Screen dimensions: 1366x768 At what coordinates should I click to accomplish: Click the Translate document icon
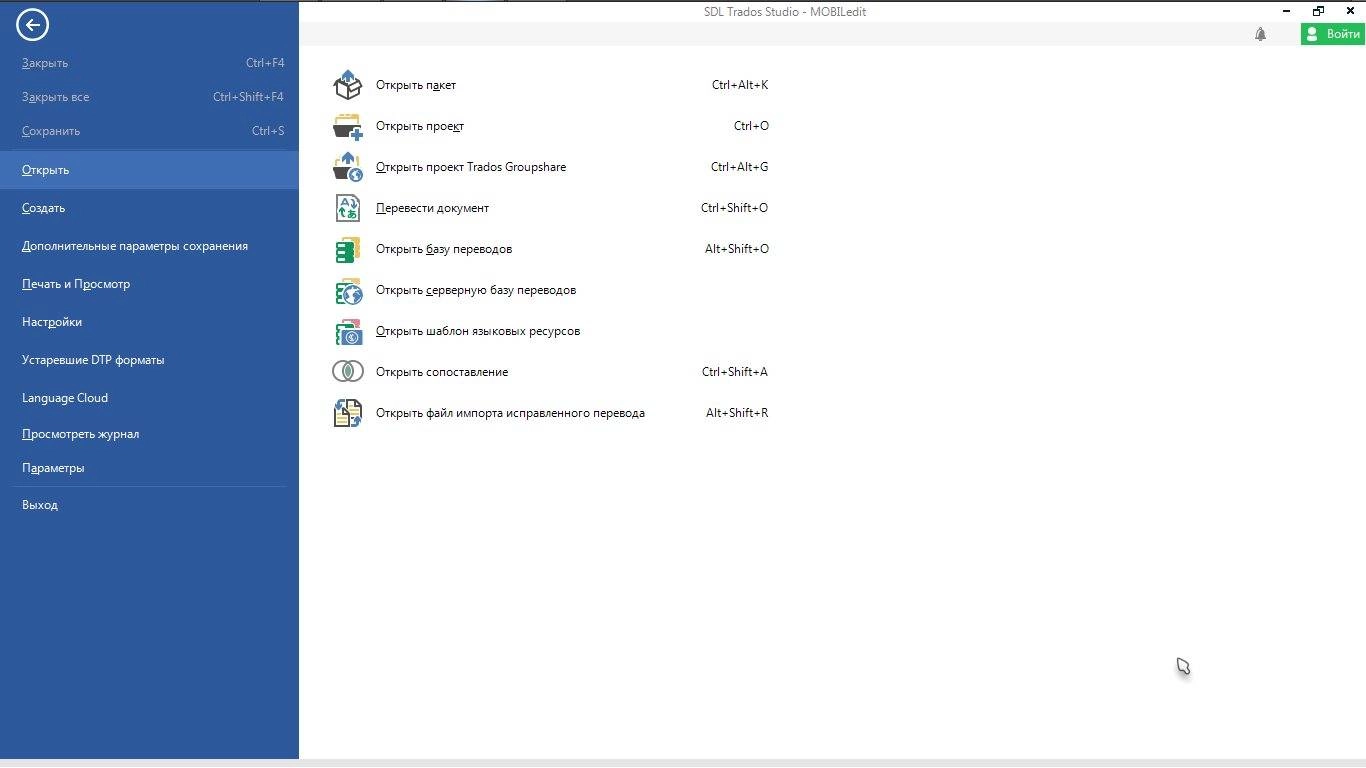click(347, 208)
